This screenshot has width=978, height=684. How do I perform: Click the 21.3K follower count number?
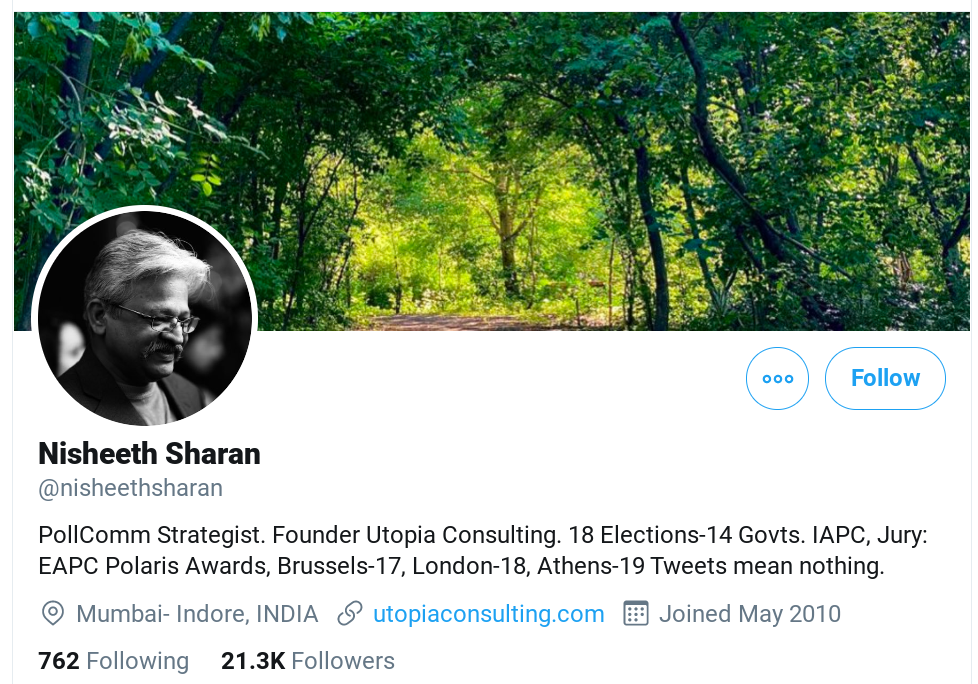tap(253, 661)
